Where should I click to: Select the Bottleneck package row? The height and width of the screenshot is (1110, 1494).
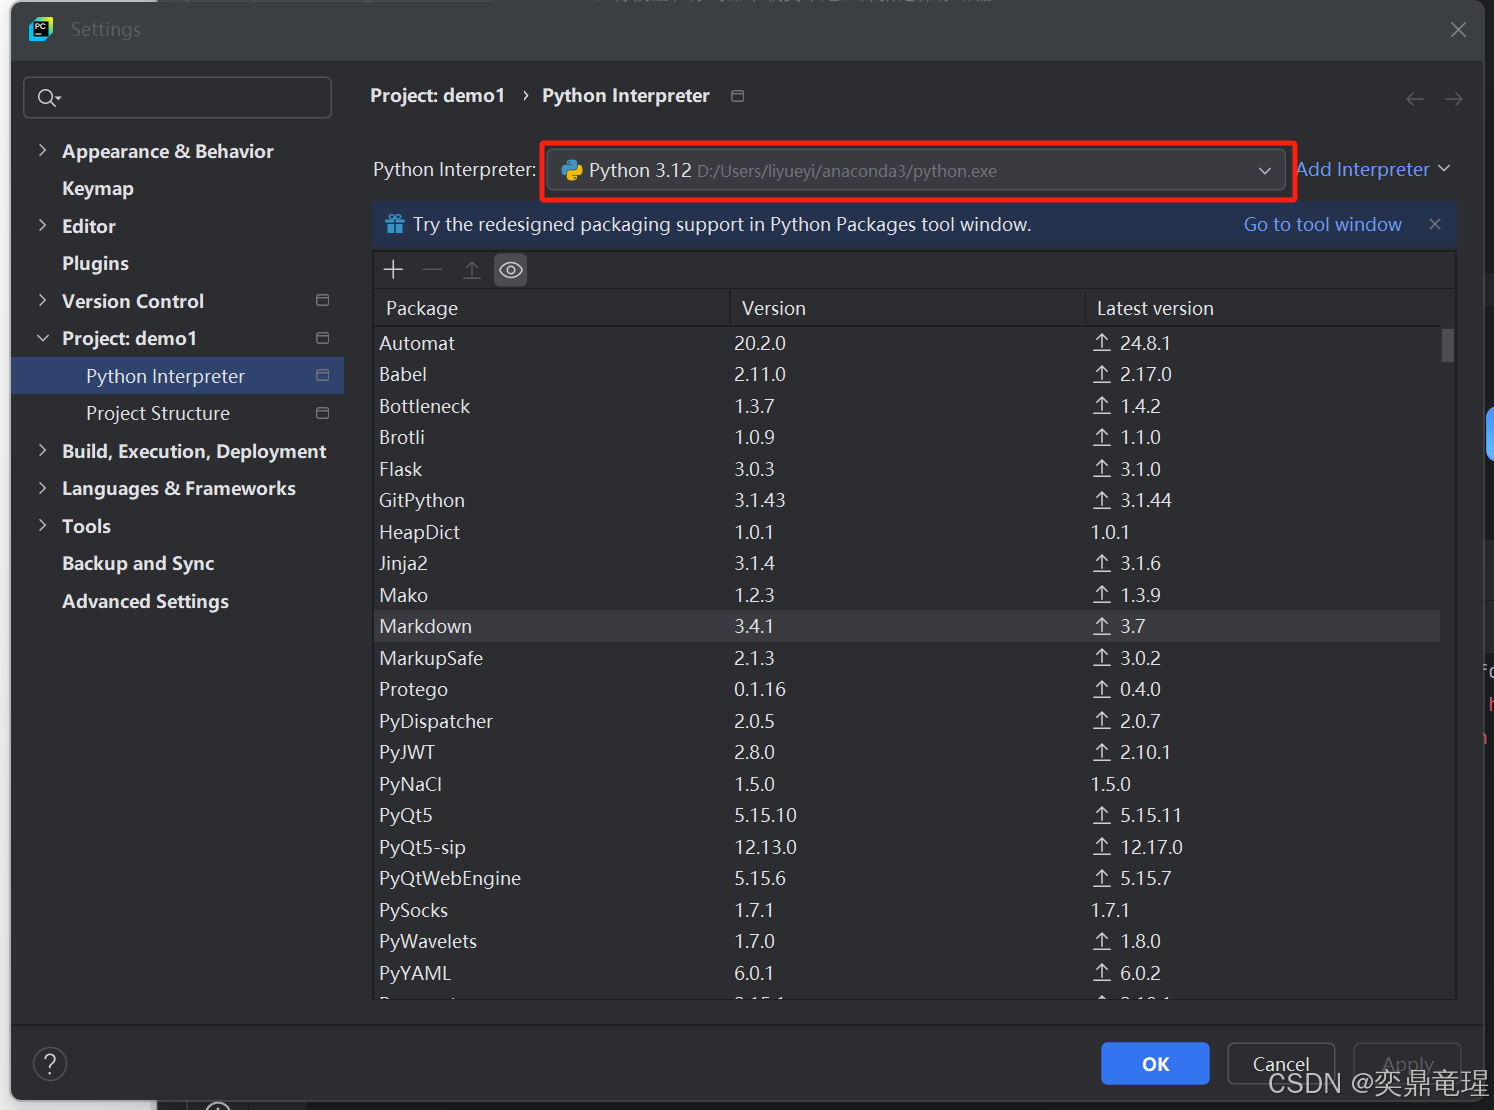point(907,406)
